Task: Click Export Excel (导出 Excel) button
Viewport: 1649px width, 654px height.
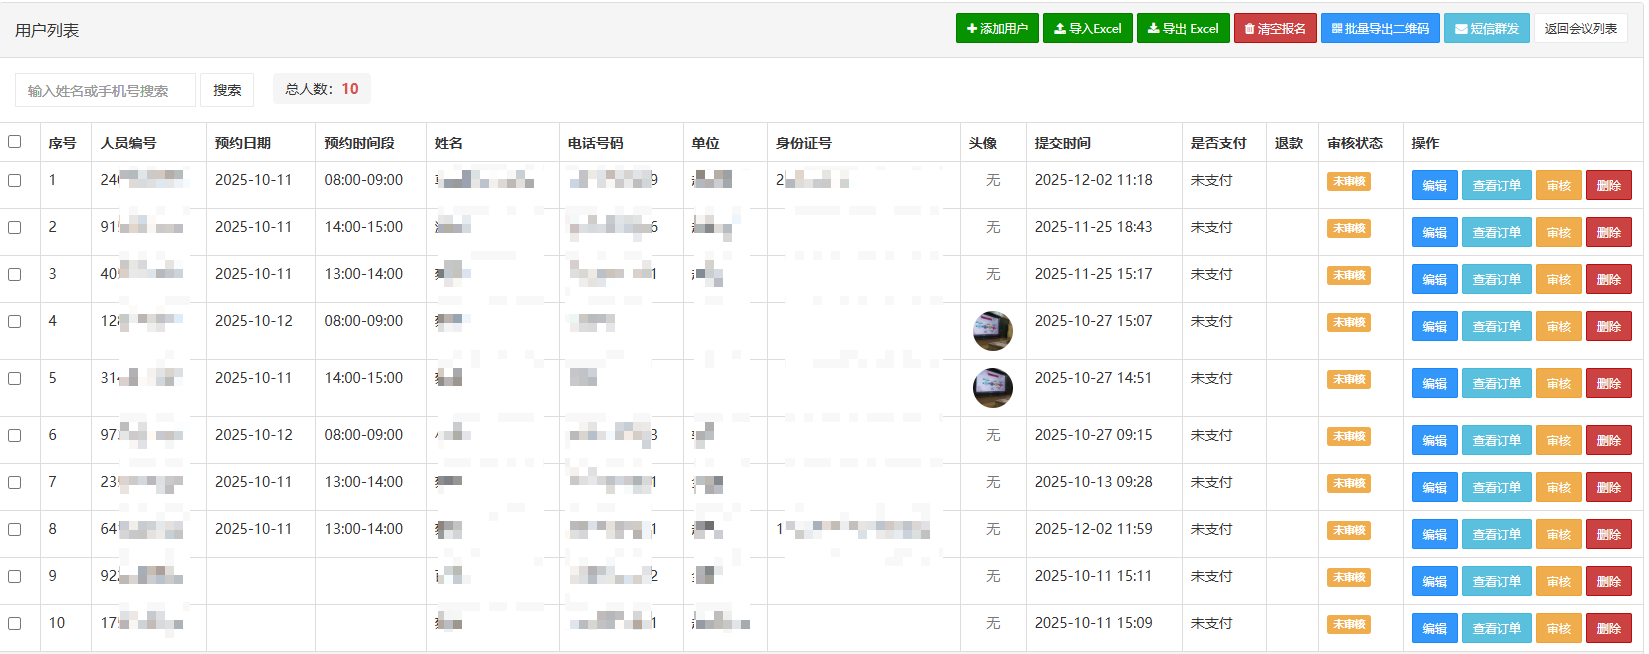Action: 1182,28
